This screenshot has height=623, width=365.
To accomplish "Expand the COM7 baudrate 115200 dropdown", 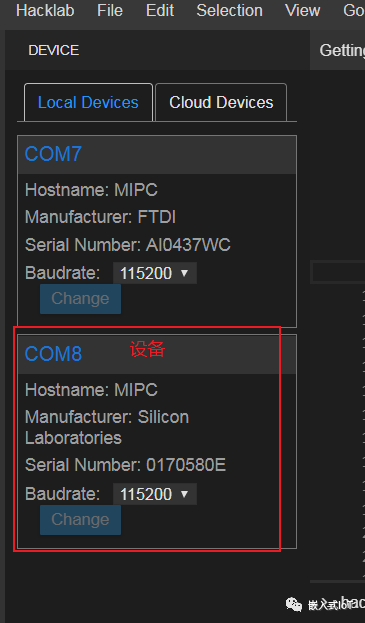I will point(154,273).
